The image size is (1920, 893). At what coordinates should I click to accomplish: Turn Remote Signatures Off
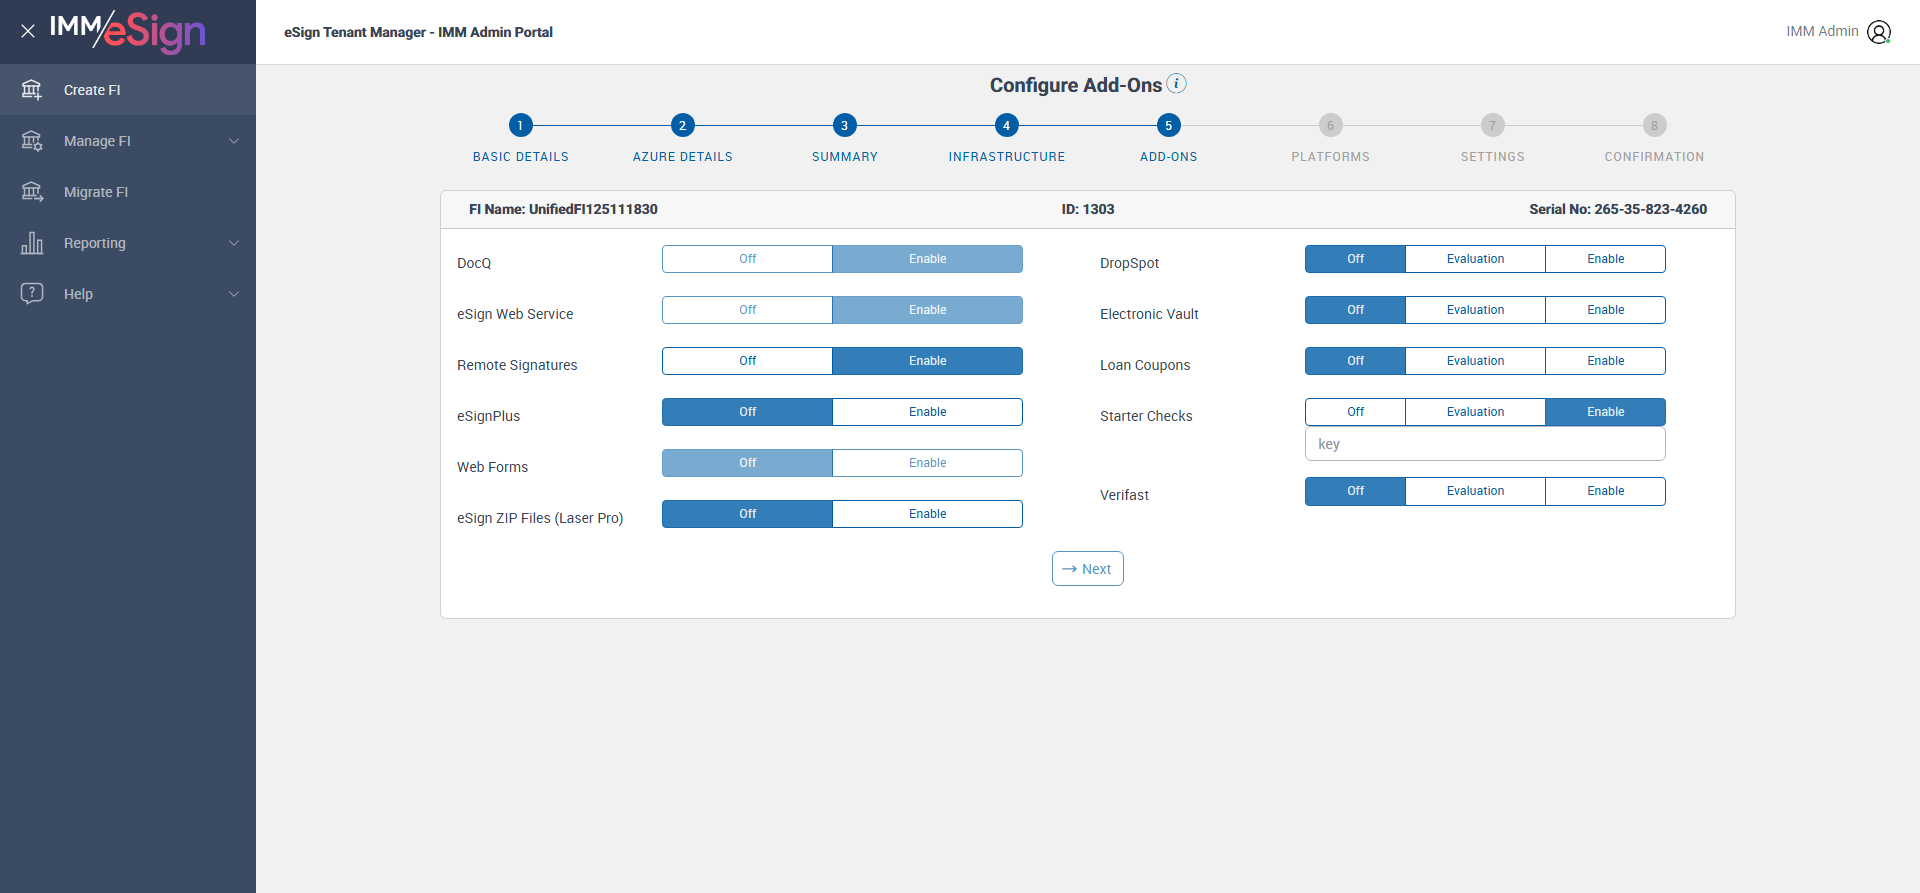click(747, 361)
